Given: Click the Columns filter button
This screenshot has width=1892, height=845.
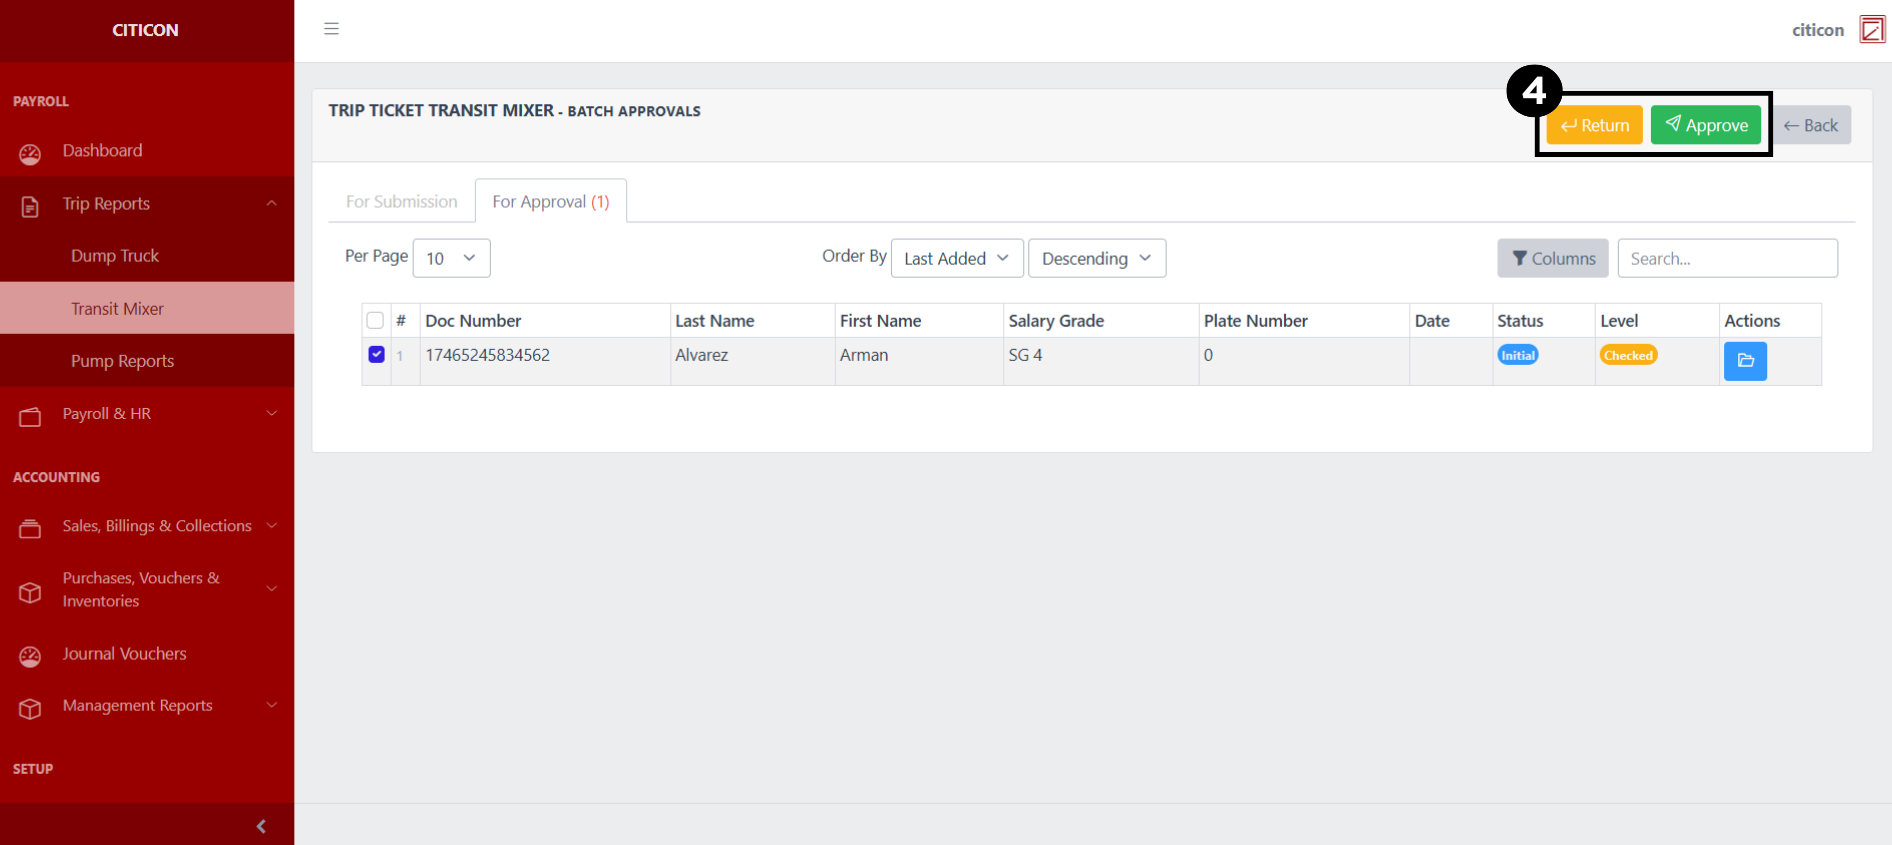Looking at the screenshot, I should click(1552, 258).
